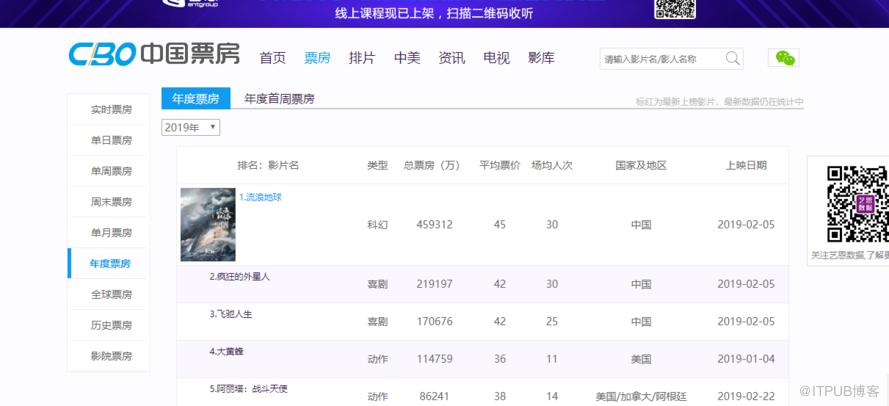Open 电视 in top navigation

[x=497, y=58]
